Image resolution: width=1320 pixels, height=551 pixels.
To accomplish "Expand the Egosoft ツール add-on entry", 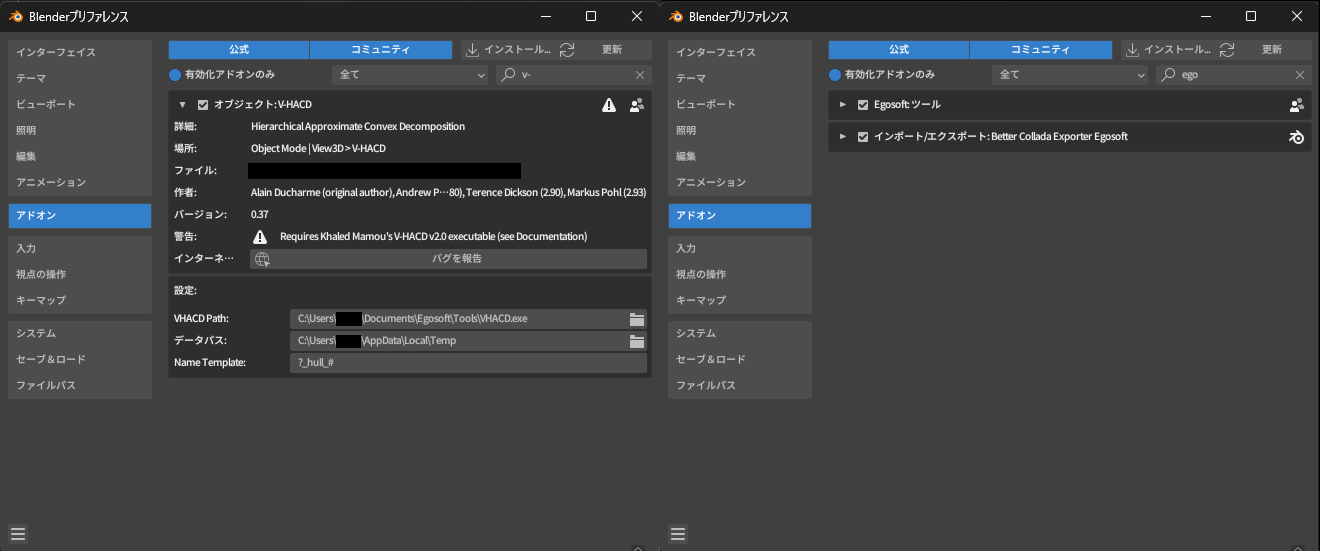I will point(843,105).
